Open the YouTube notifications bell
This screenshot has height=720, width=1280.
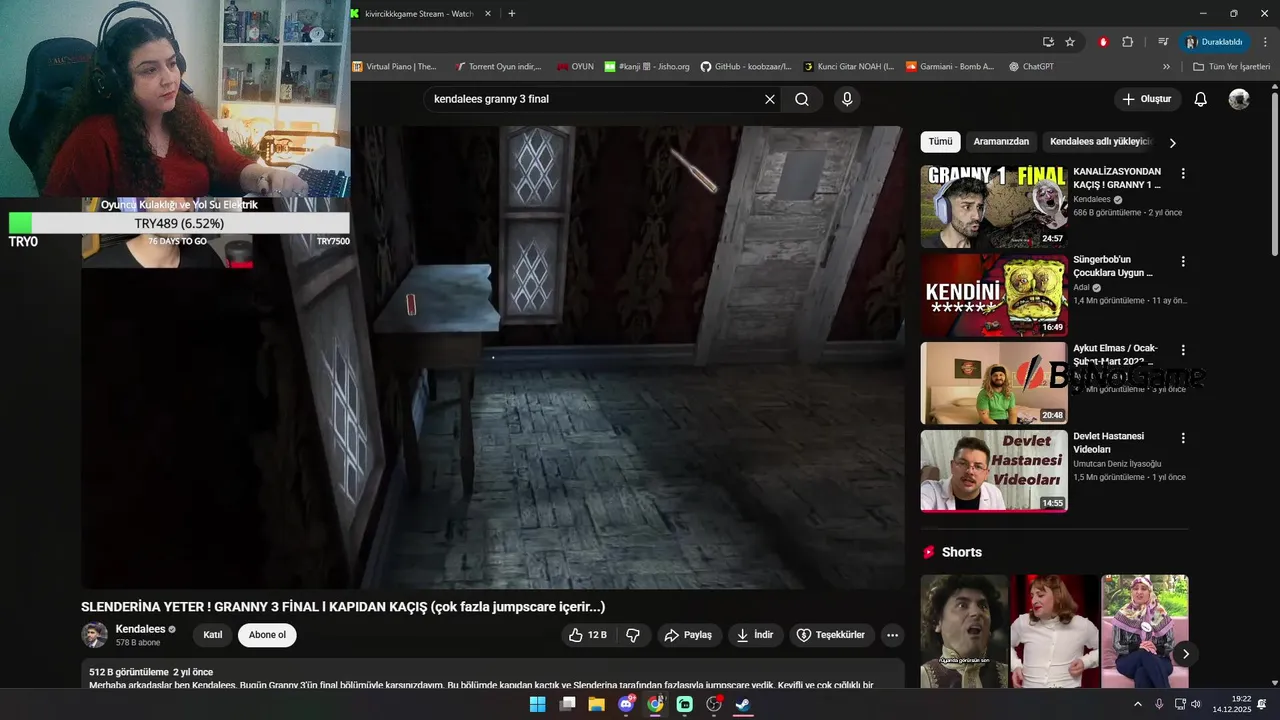coord(1201,99)
